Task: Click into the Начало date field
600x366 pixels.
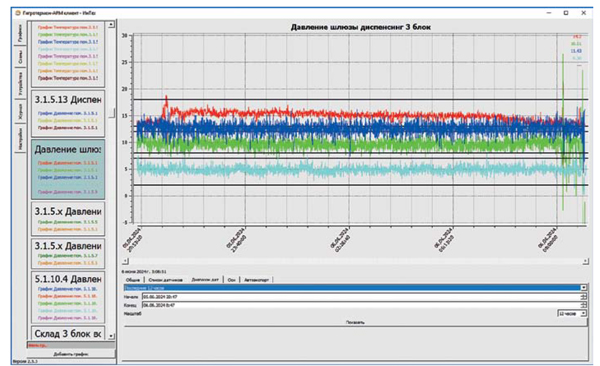Action: [x=361, y=297]
